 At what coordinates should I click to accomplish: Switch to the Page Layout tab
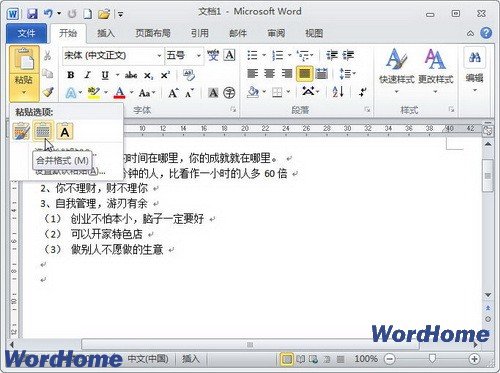click(x=153, y=33)
